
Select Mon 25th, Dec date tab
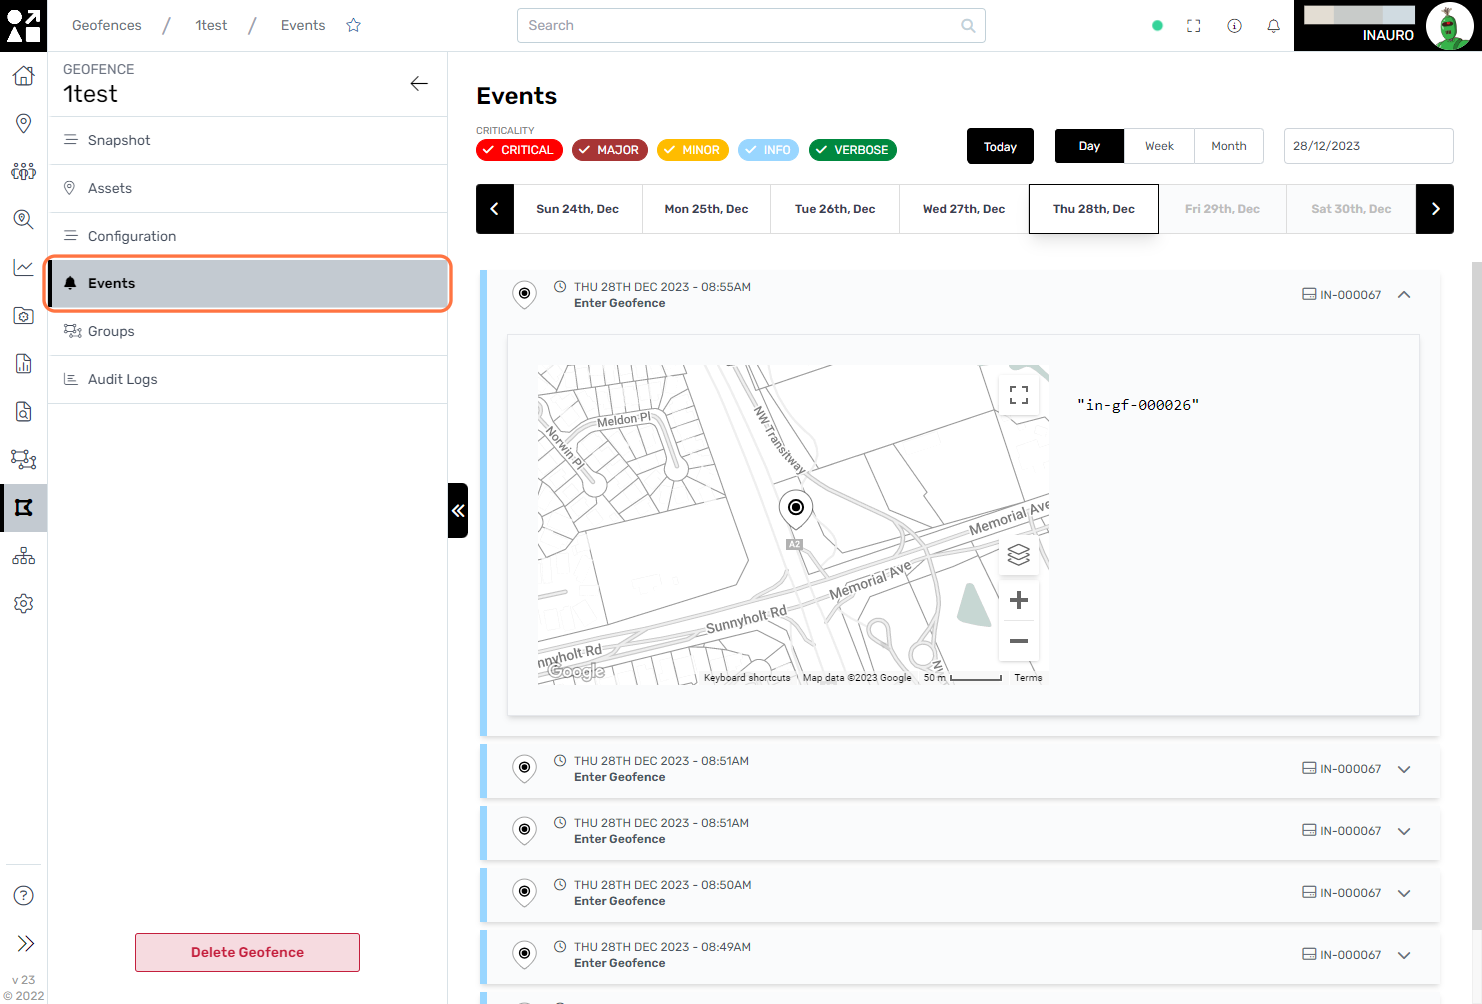[706, 209]
